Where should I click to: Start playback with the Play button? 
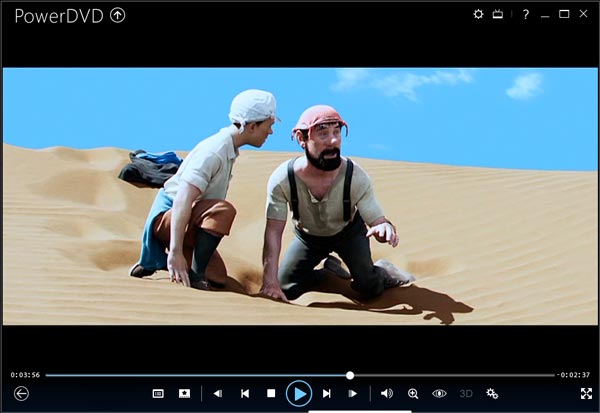(x=299, y=393)
